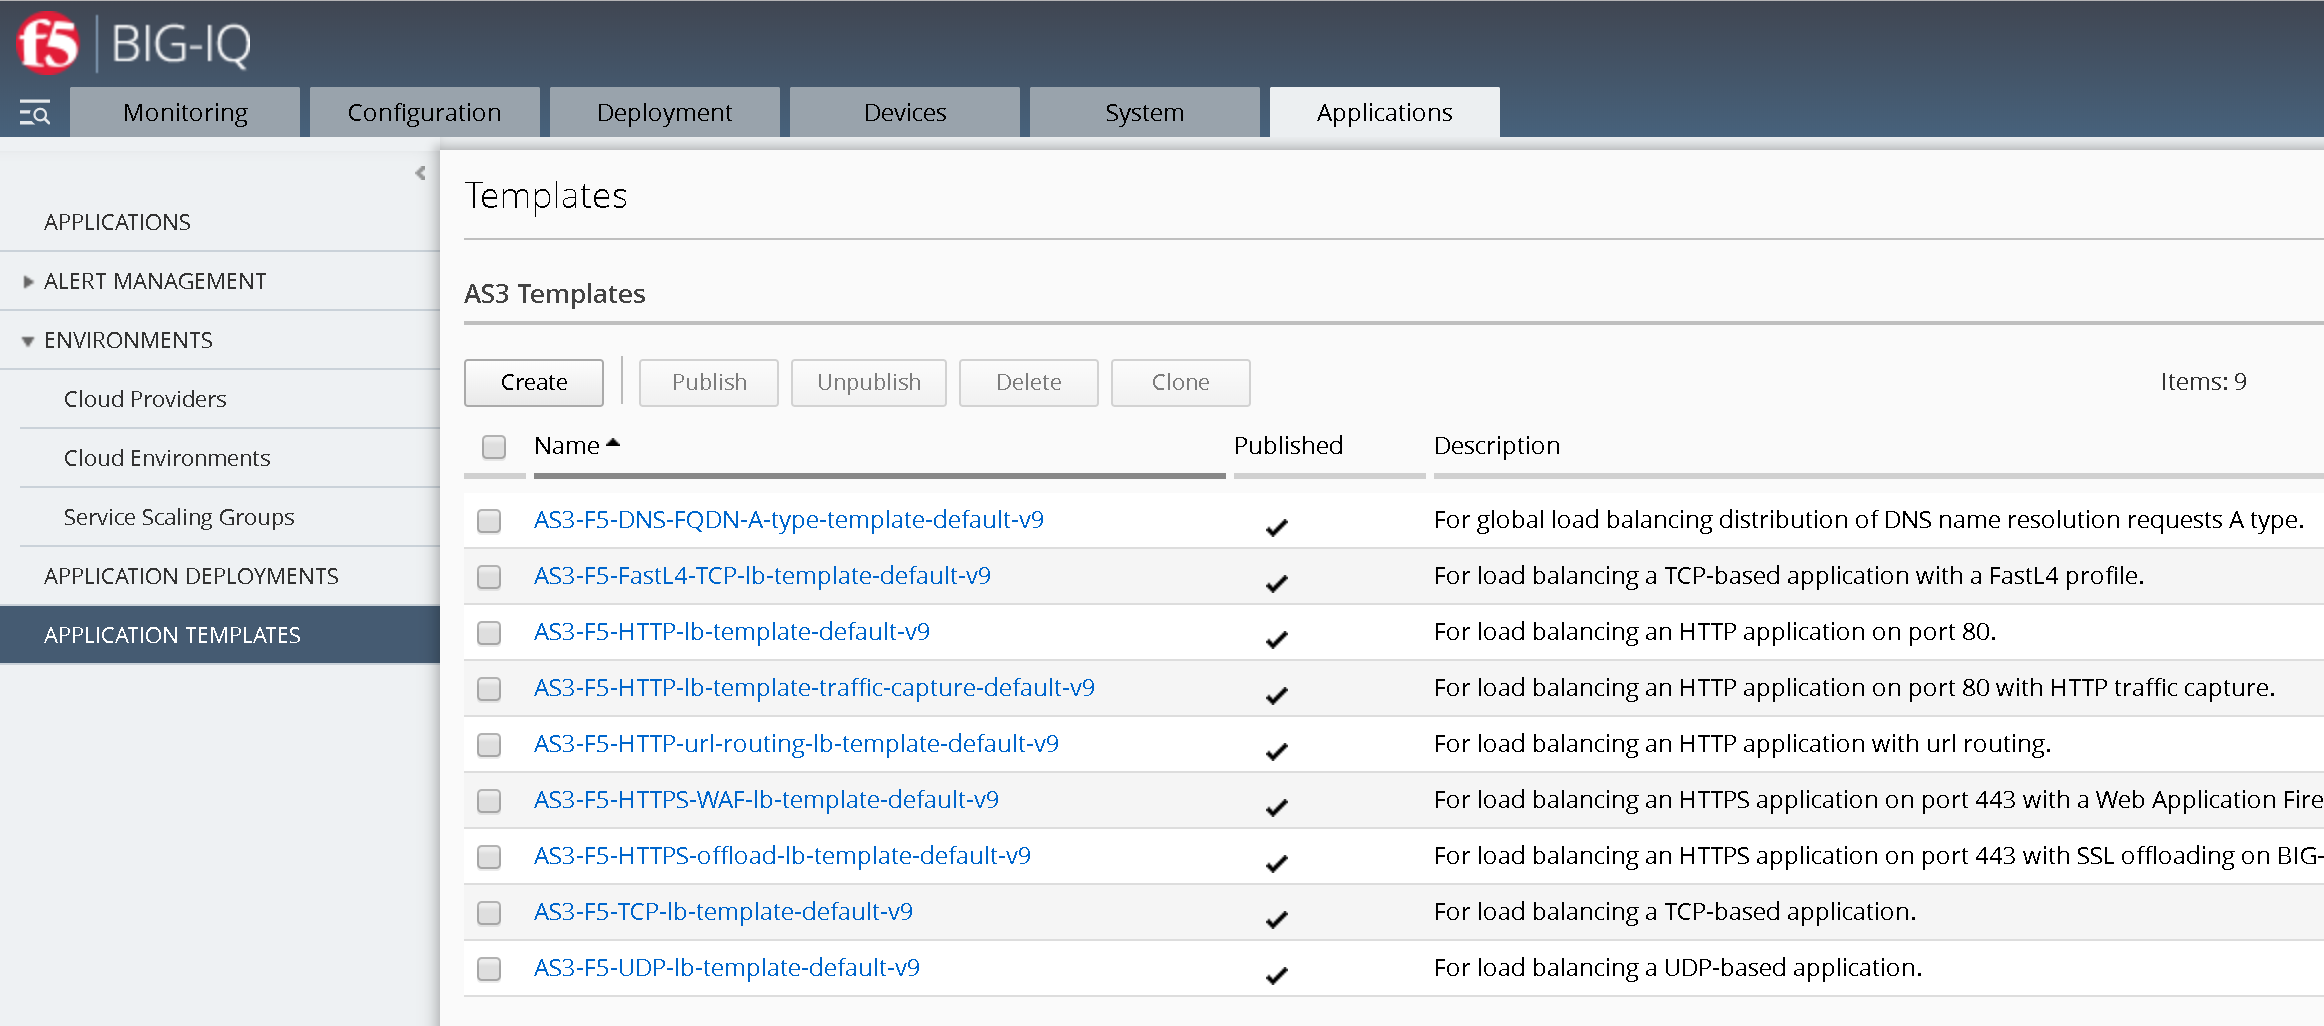The image size is (2324, 1026).
Task: Open AS3-F5-HTTPS-offload-lb-template-default-v9 link
Action: point(782,855)
